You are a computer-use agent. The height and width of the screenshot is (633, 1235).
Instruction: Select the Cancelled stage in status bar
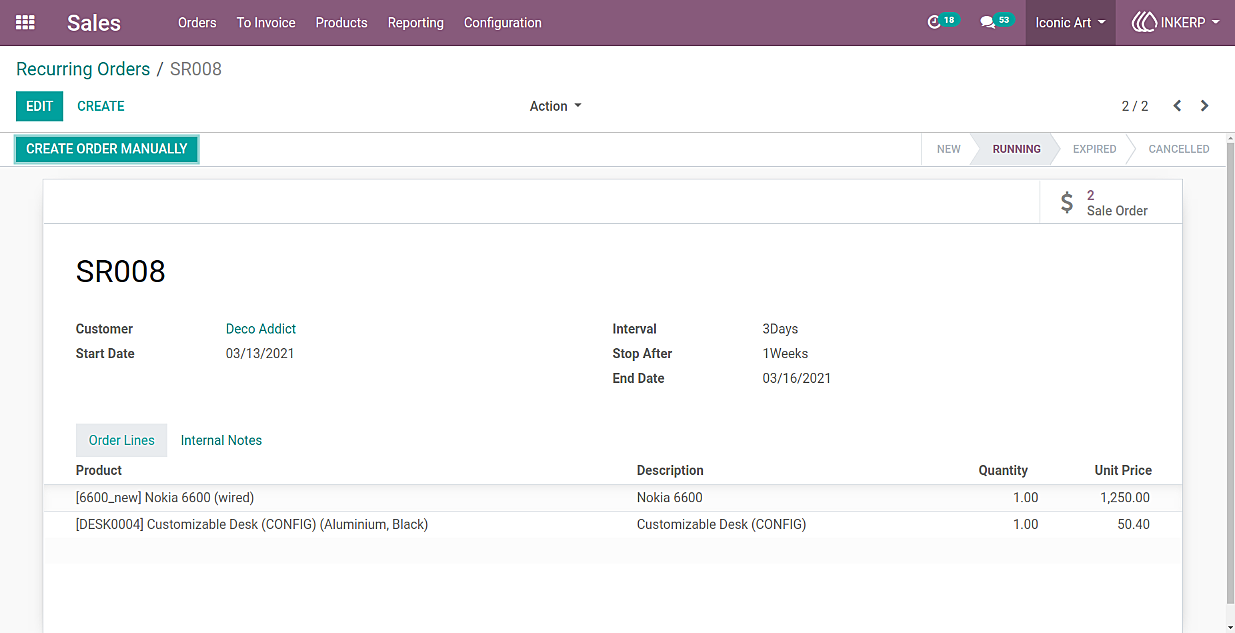coord(1179,149)
